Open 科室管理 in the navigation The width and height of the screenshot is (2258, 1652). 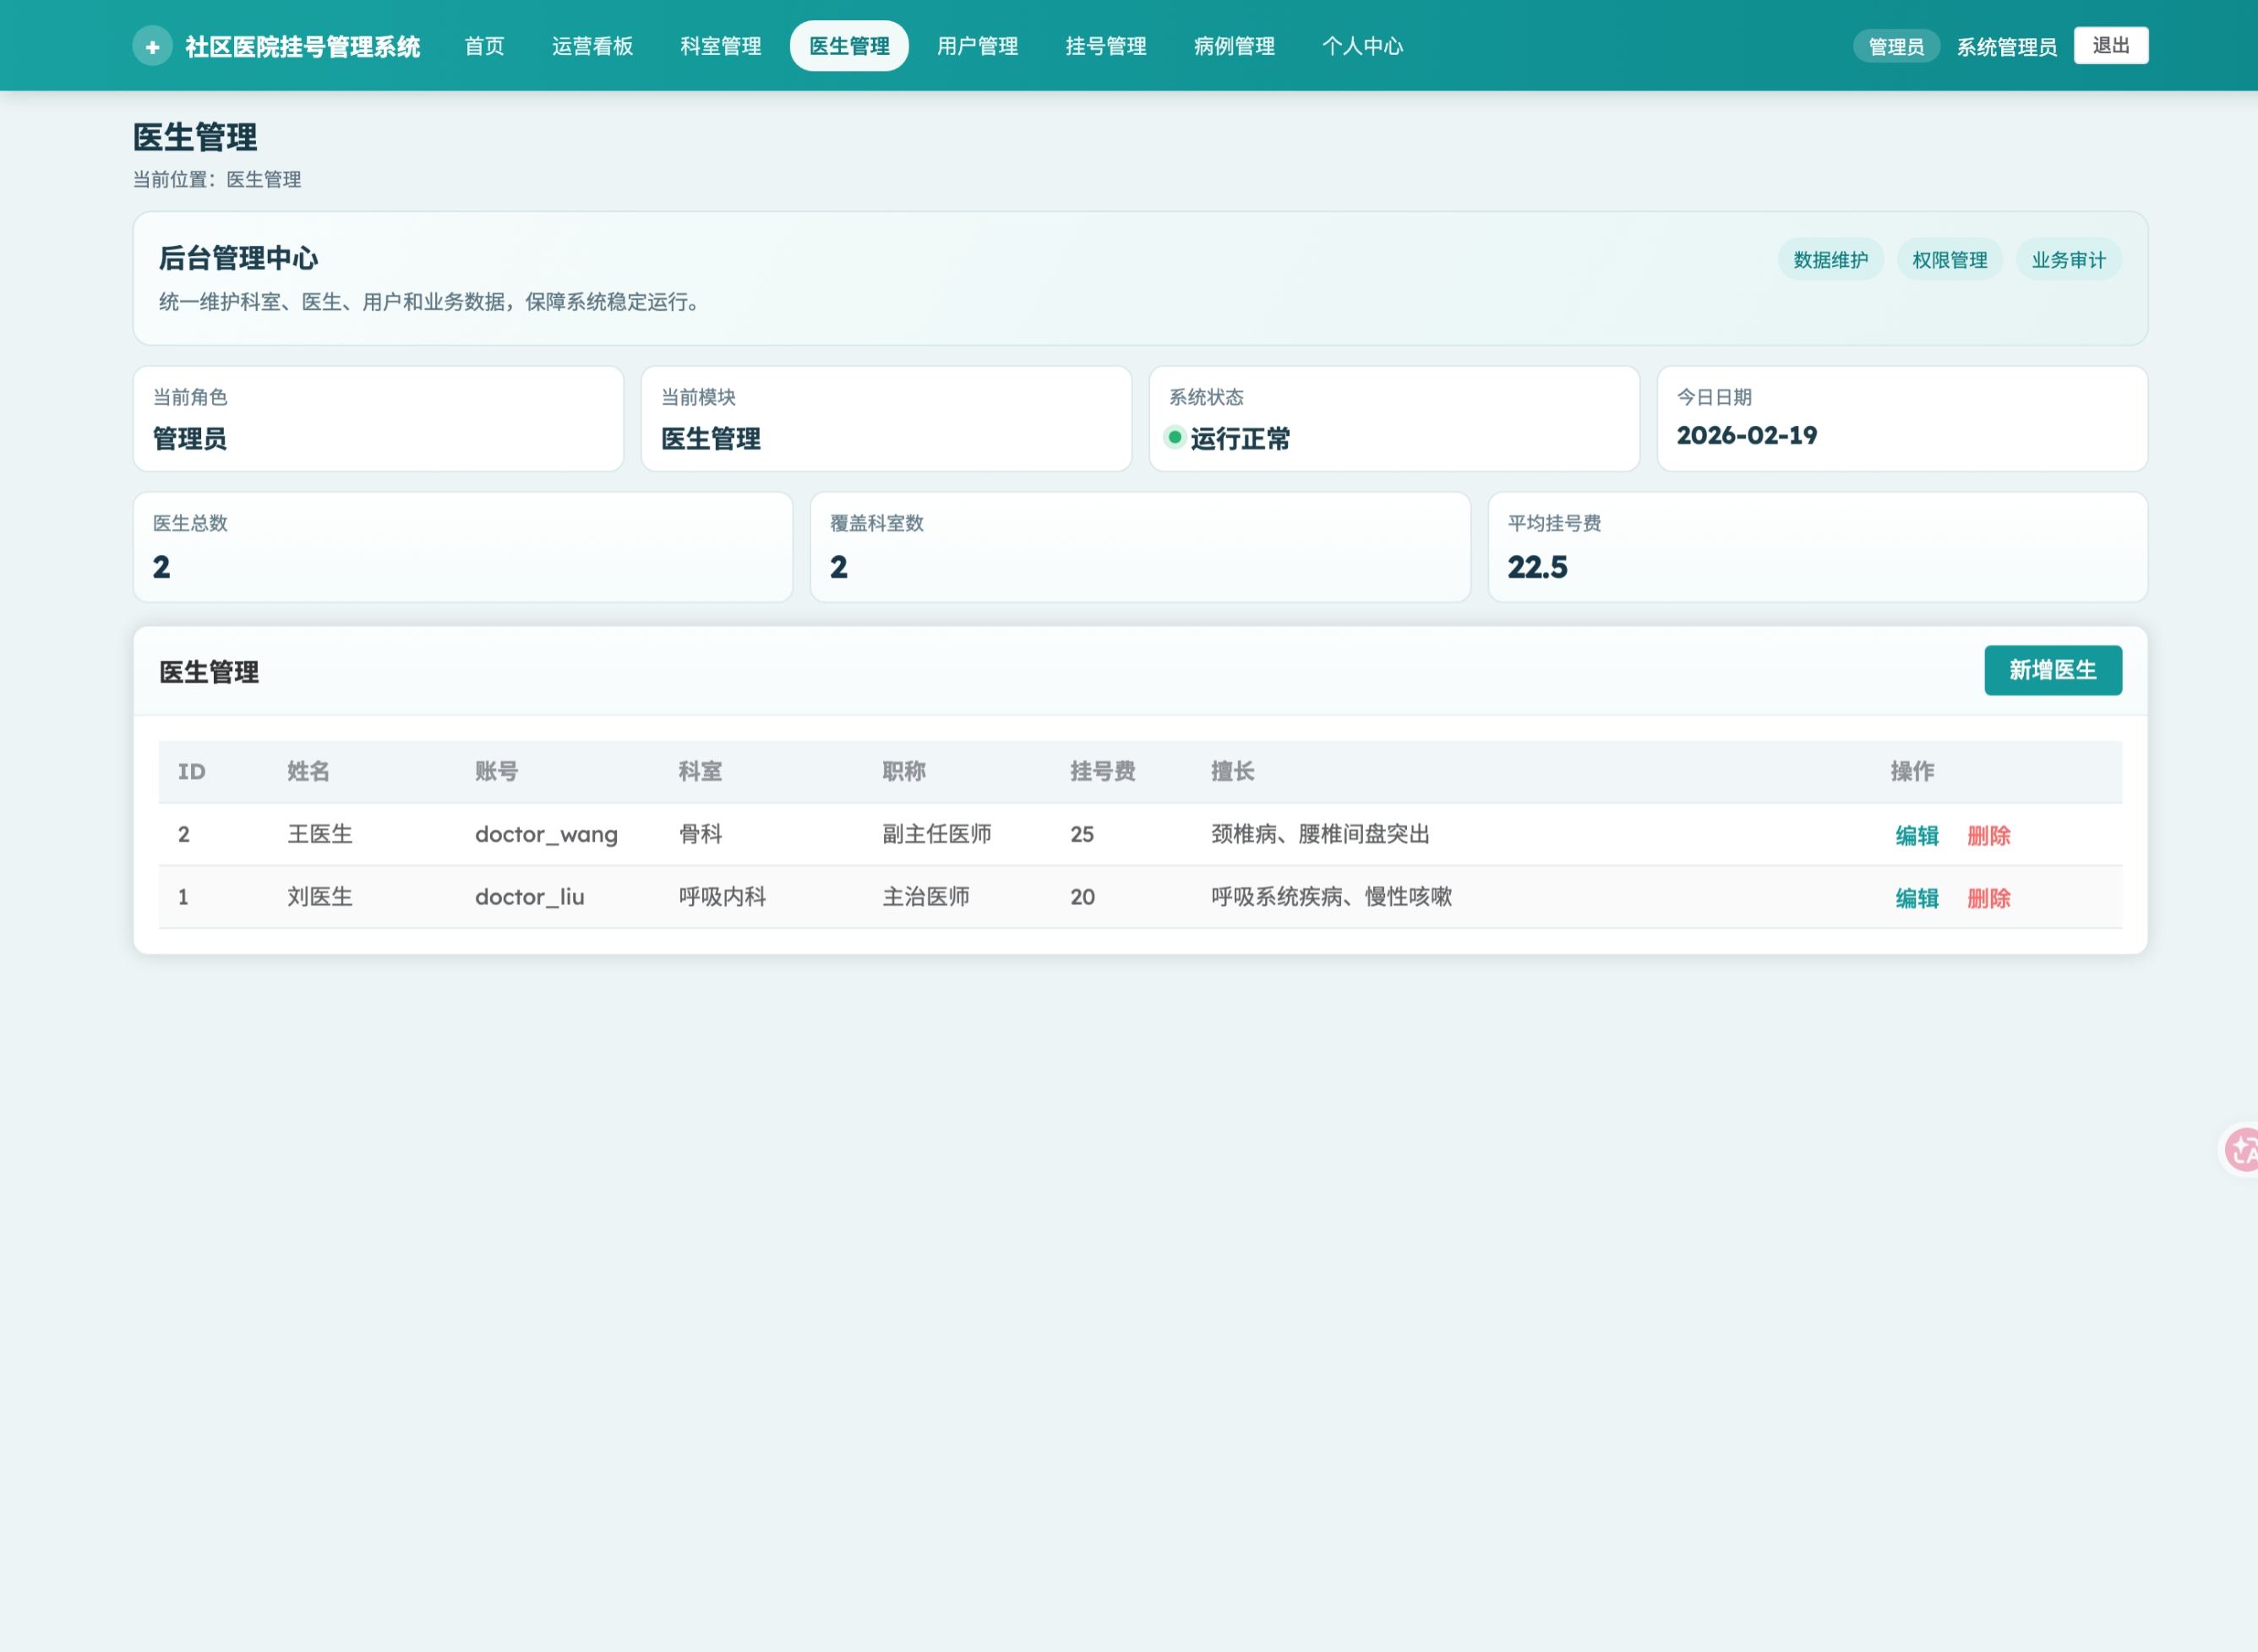[x=720, y=46]
